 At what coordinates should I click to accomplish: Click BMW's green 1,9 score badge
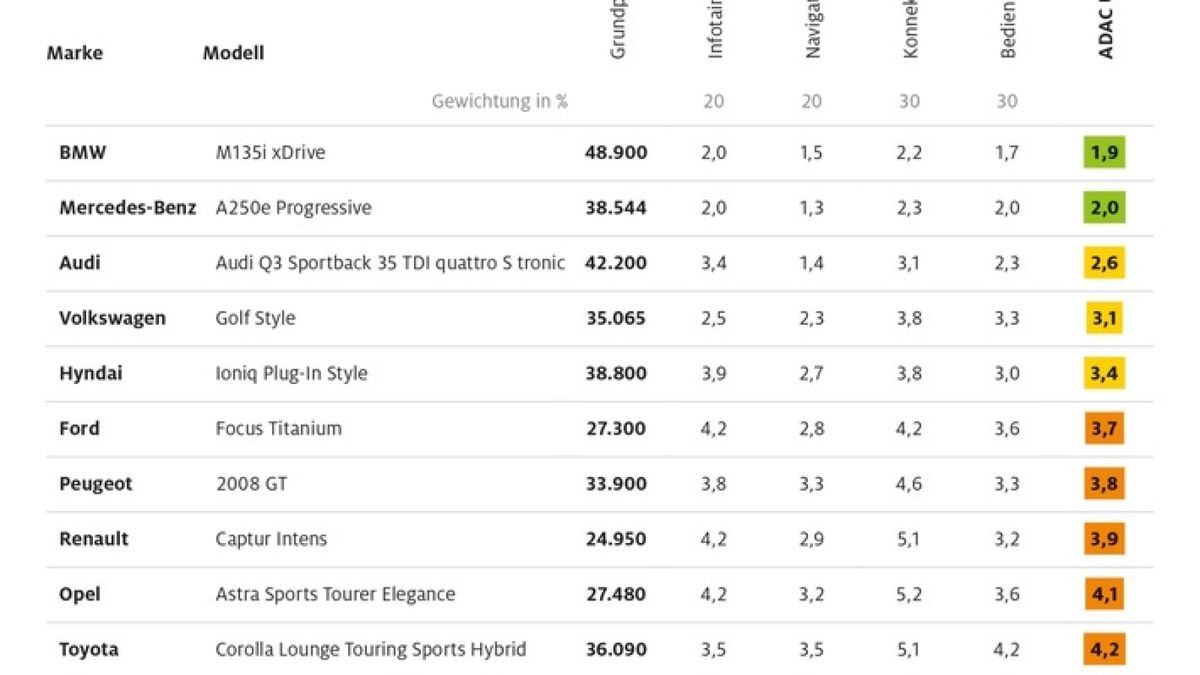(x=1104, y=153)
